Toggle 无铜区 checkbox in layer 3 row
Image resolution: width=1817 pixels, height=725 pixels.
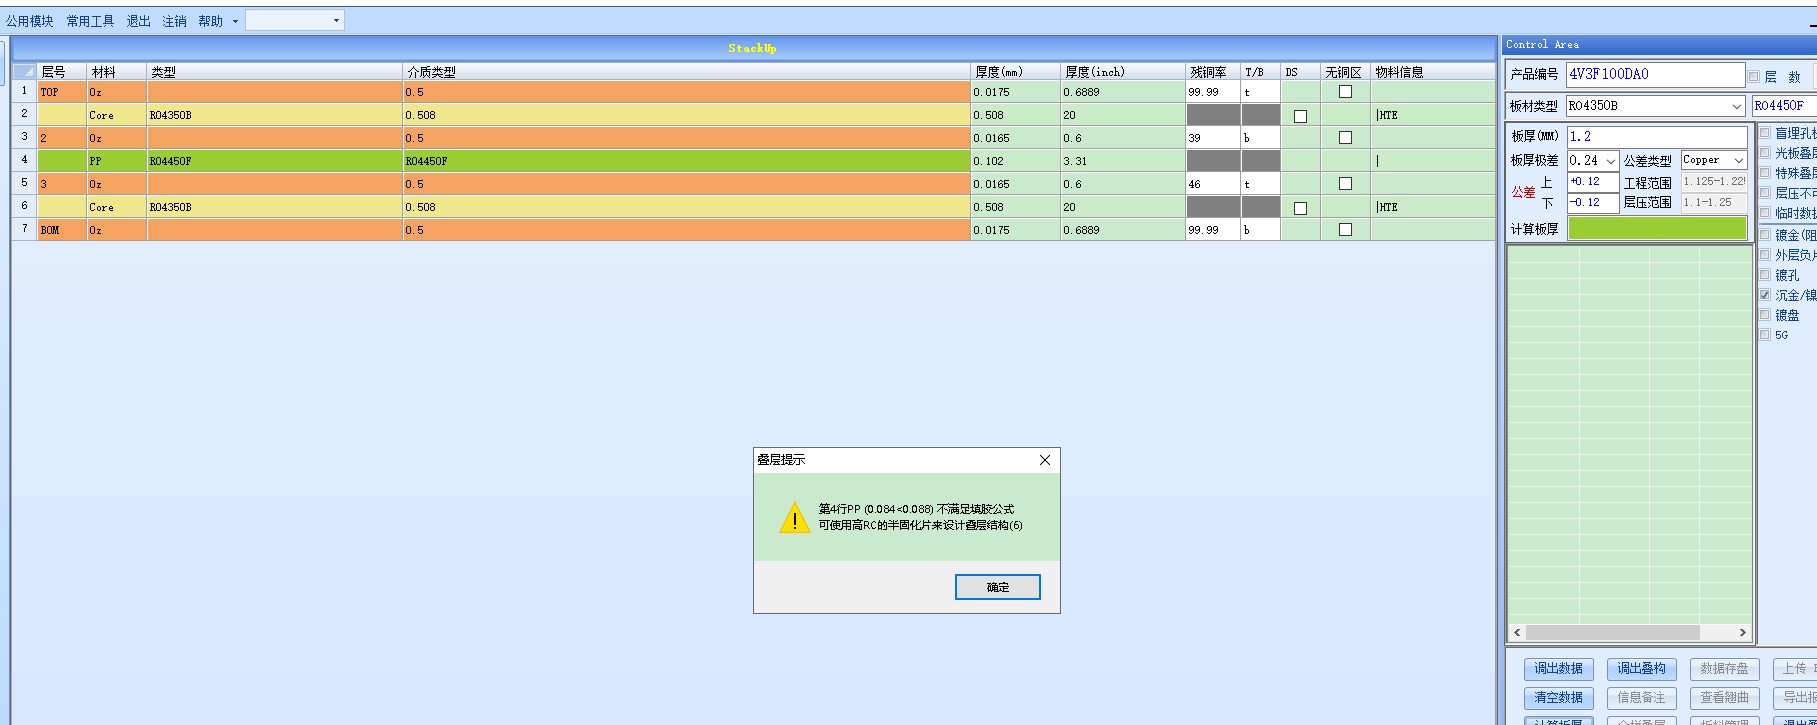pyautogui.click(x=1345, y=184)
